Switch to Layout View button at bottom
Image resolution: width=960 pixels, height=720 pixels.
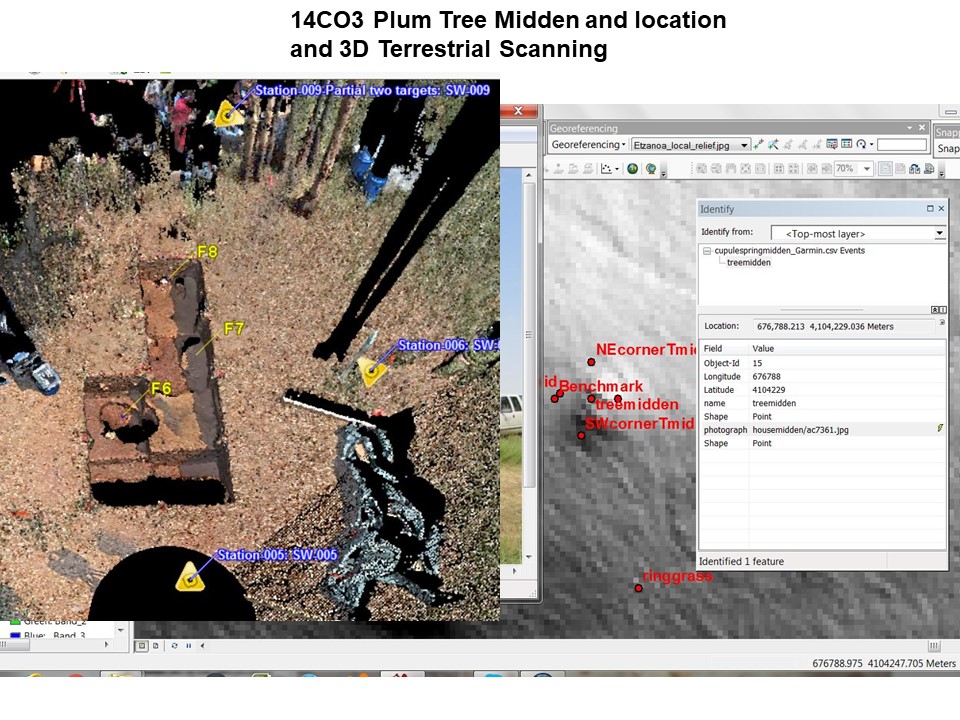157,645
